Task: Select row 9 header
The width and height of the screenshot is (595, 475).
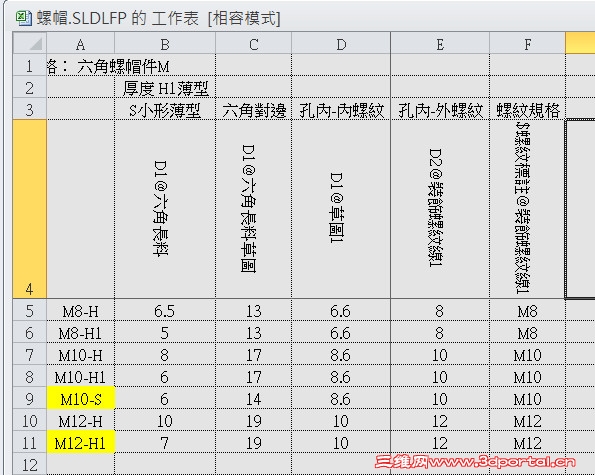Action: click(x=30, y=398)
